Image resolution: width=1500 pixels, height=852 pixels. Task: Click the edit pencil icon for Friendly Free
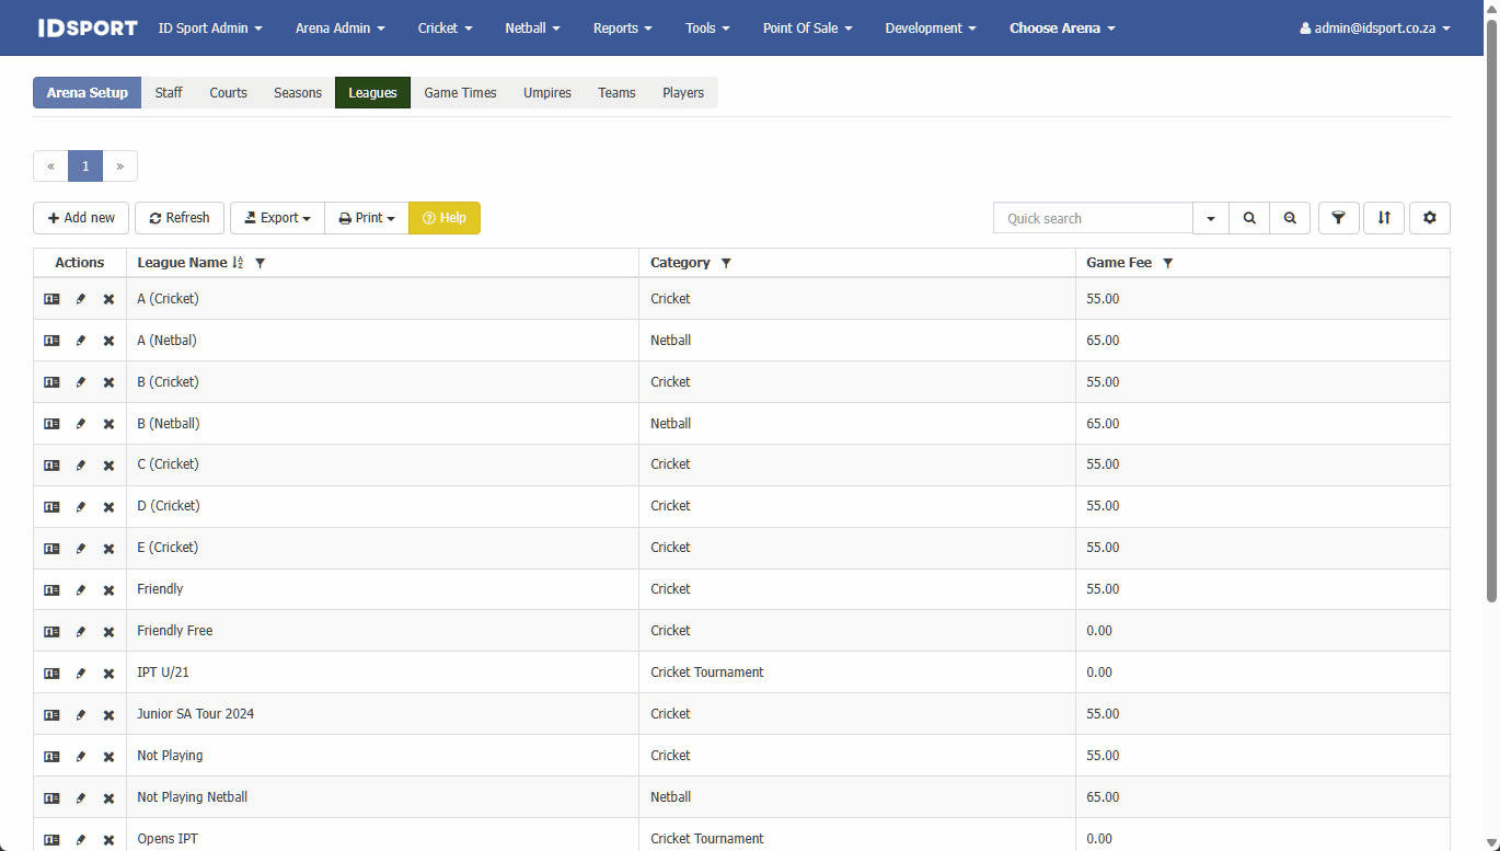click(81, 632)
